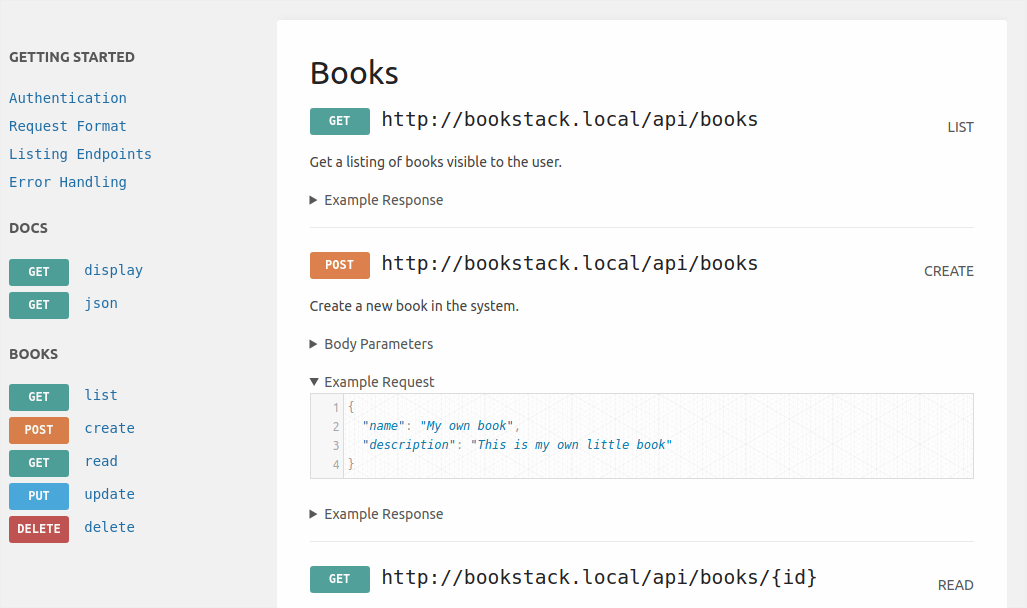Go to books read endpoint
The width and height of the screenshot is (1027, 608).
click(101, 461)
